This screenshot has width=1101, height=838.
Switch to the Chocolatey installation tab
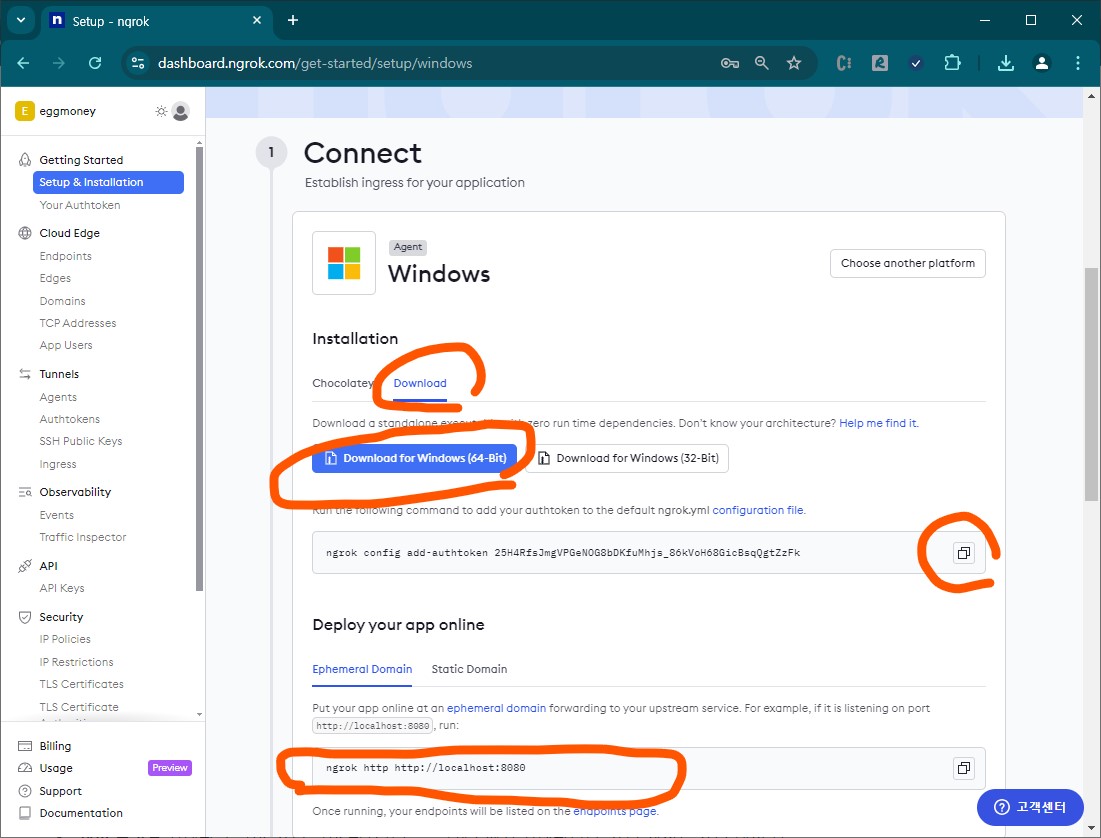click(343, 384)
